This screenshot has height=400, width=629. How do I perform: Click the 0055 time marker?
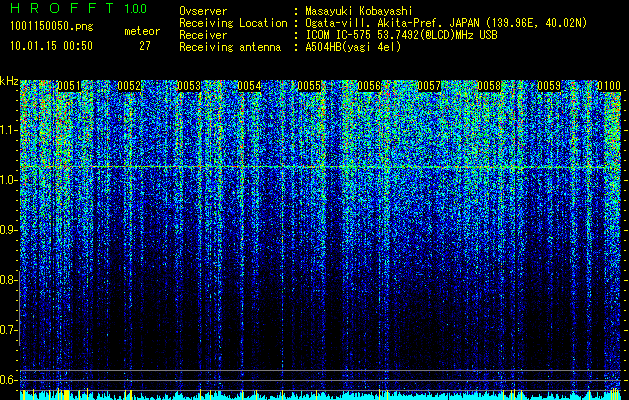point(309,86)
